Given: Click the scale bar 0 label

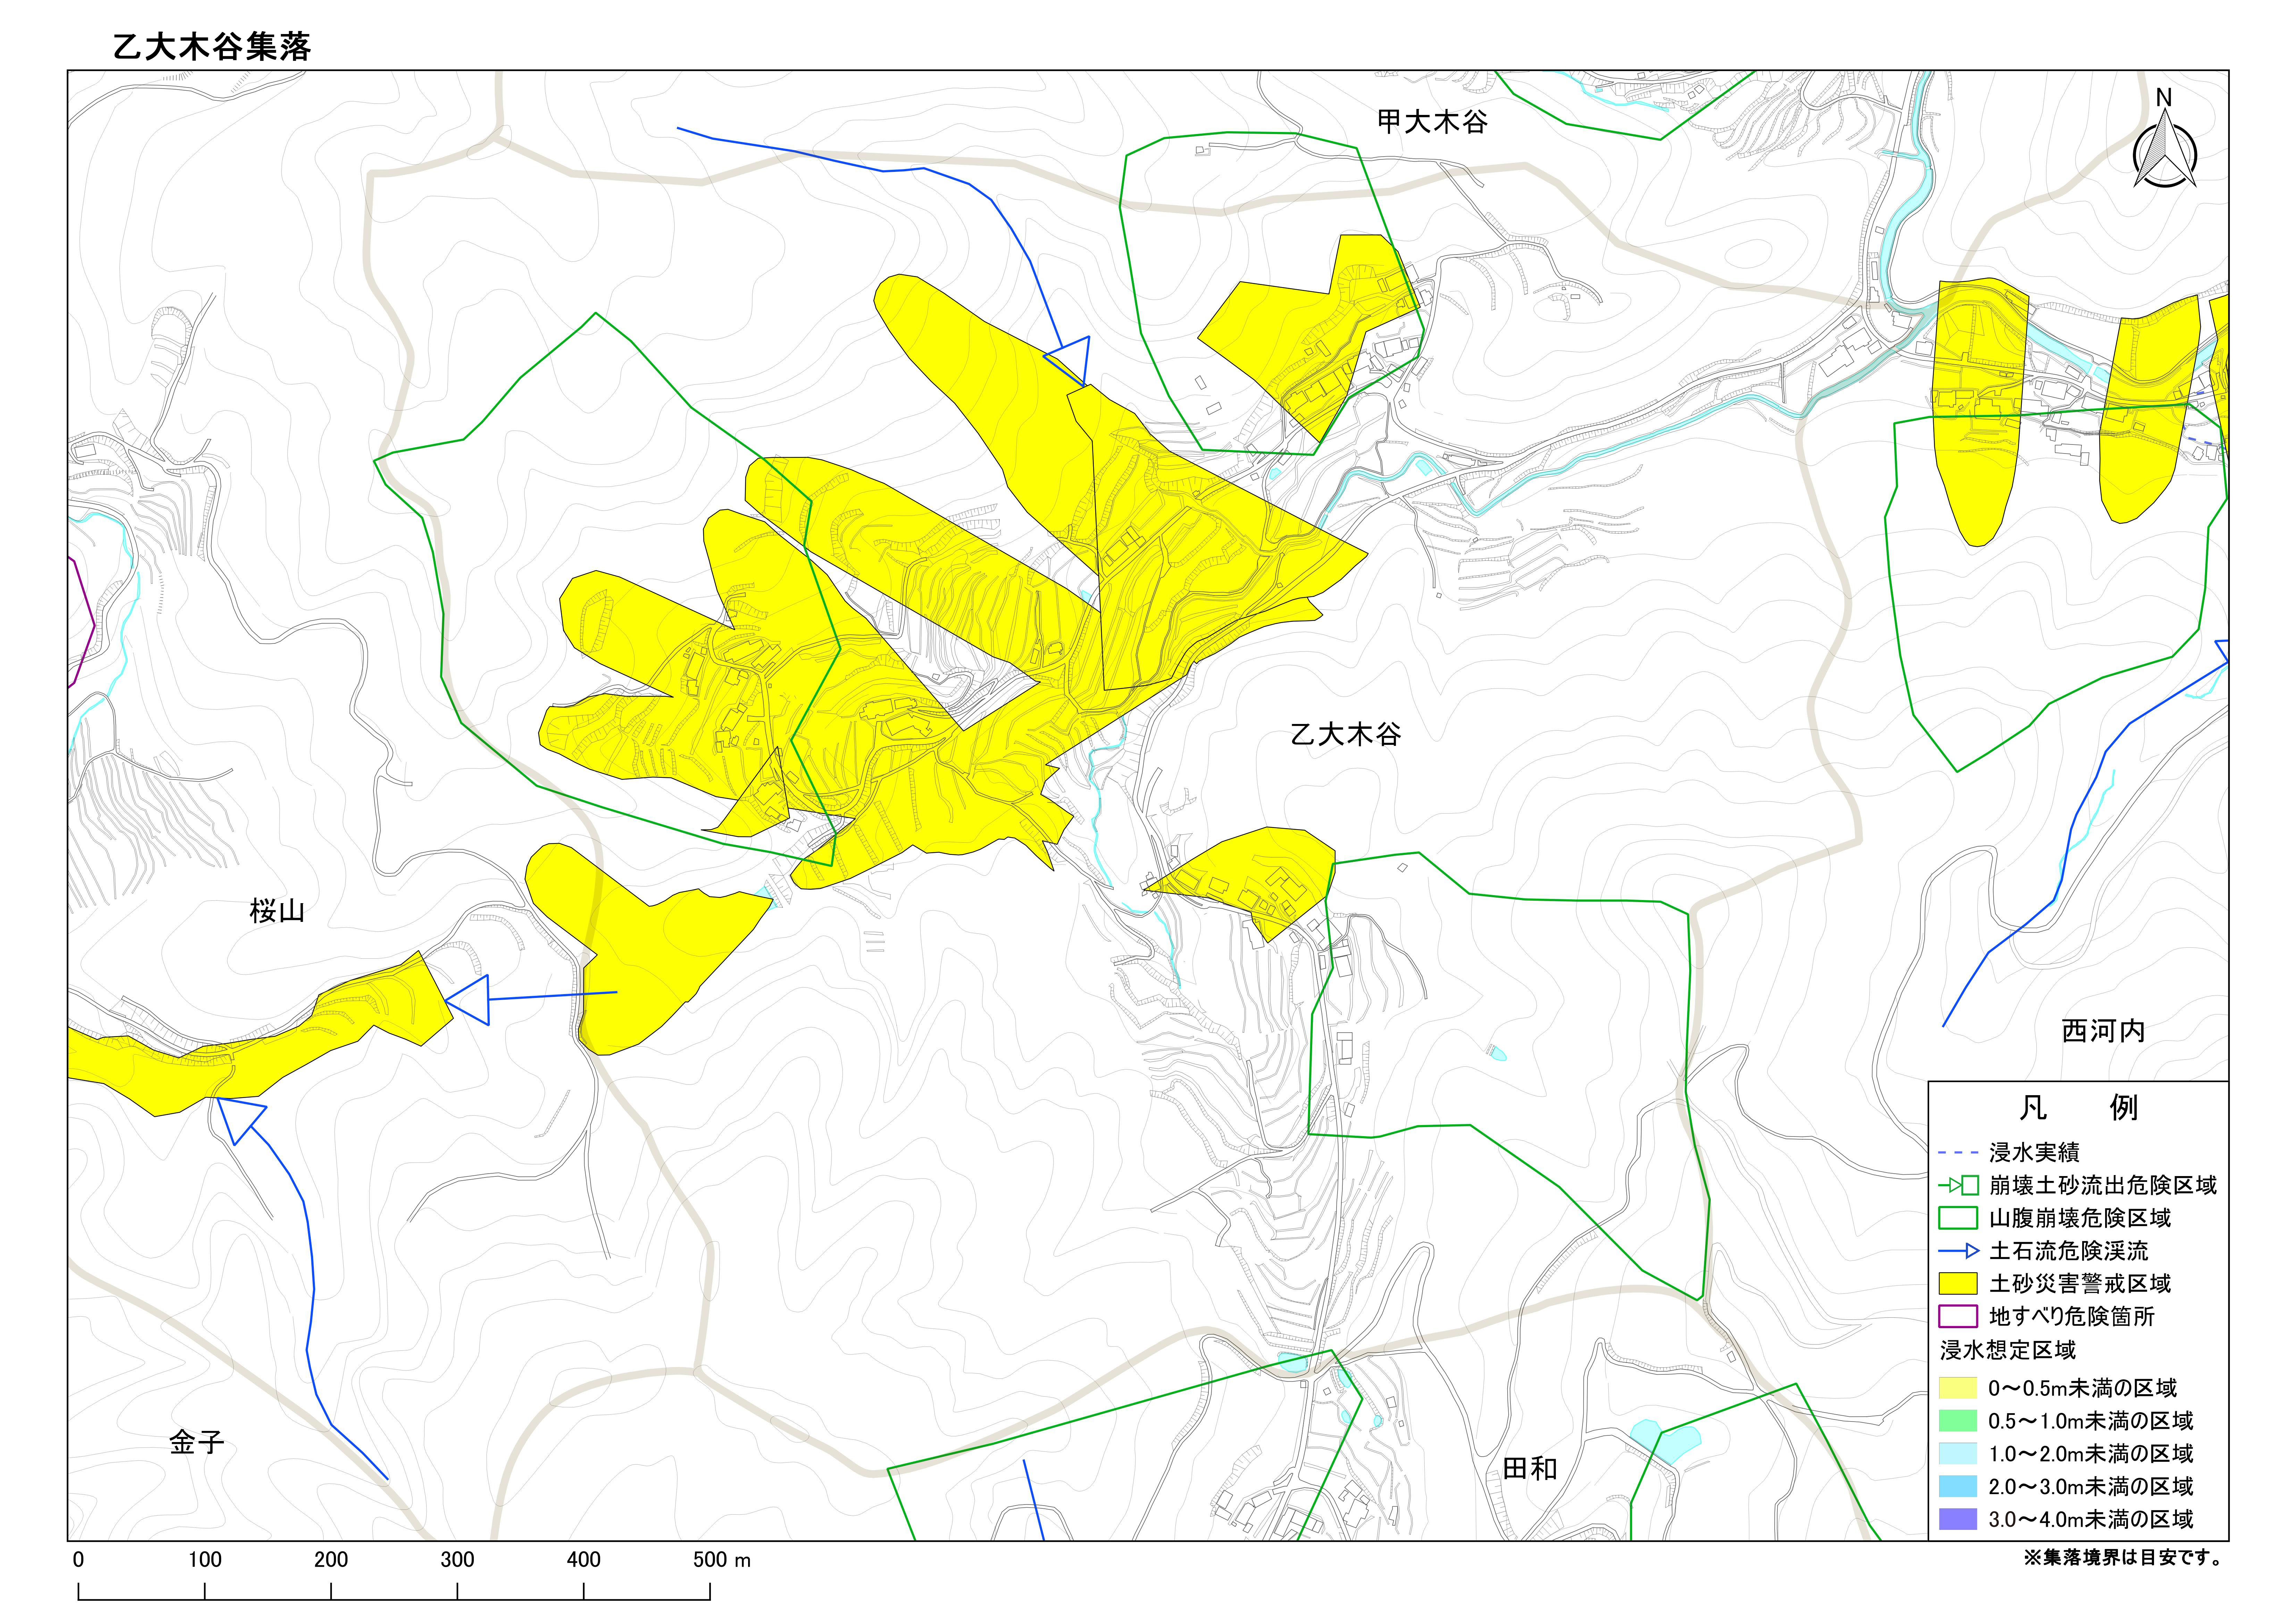Looking at the screenshot, I should (78, 1560).
